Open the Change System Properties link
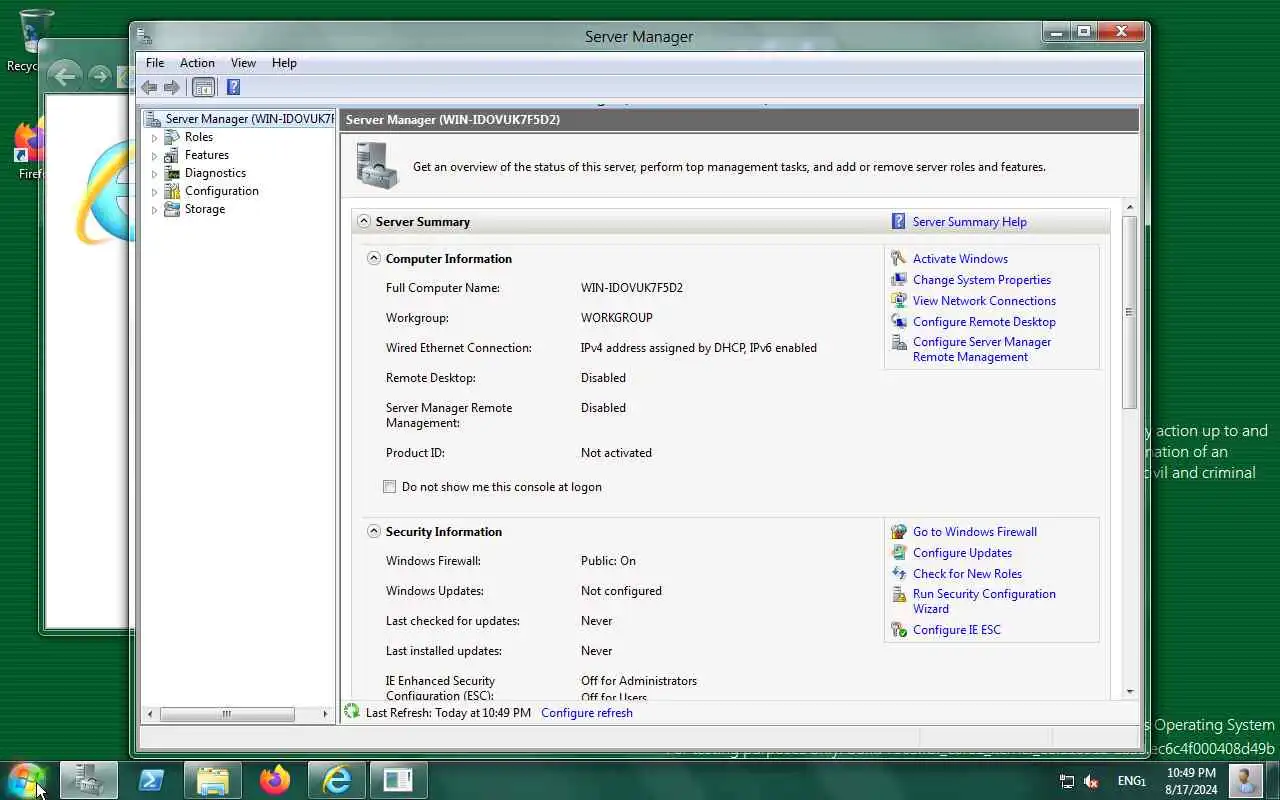The width and height of the screenshot is (1280, 800). pyautogui.click(x=982, y=280)
